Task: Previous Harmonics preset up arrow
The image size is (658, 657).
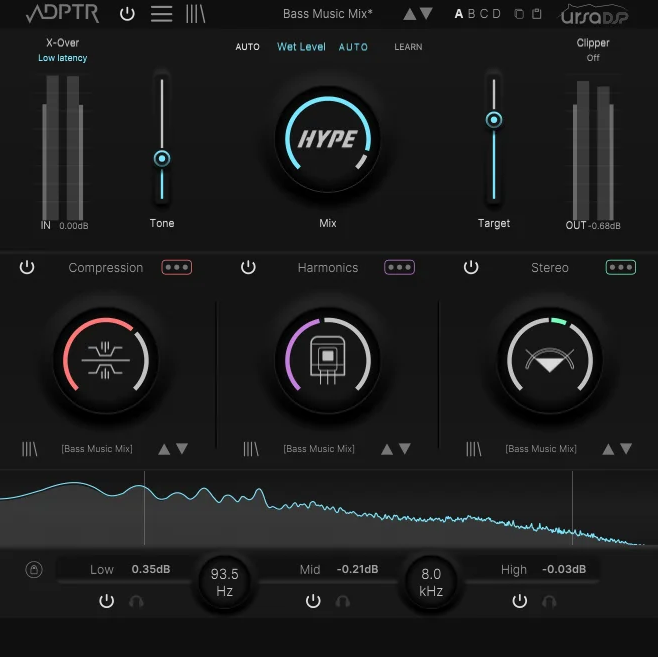Action: (387, 449)
